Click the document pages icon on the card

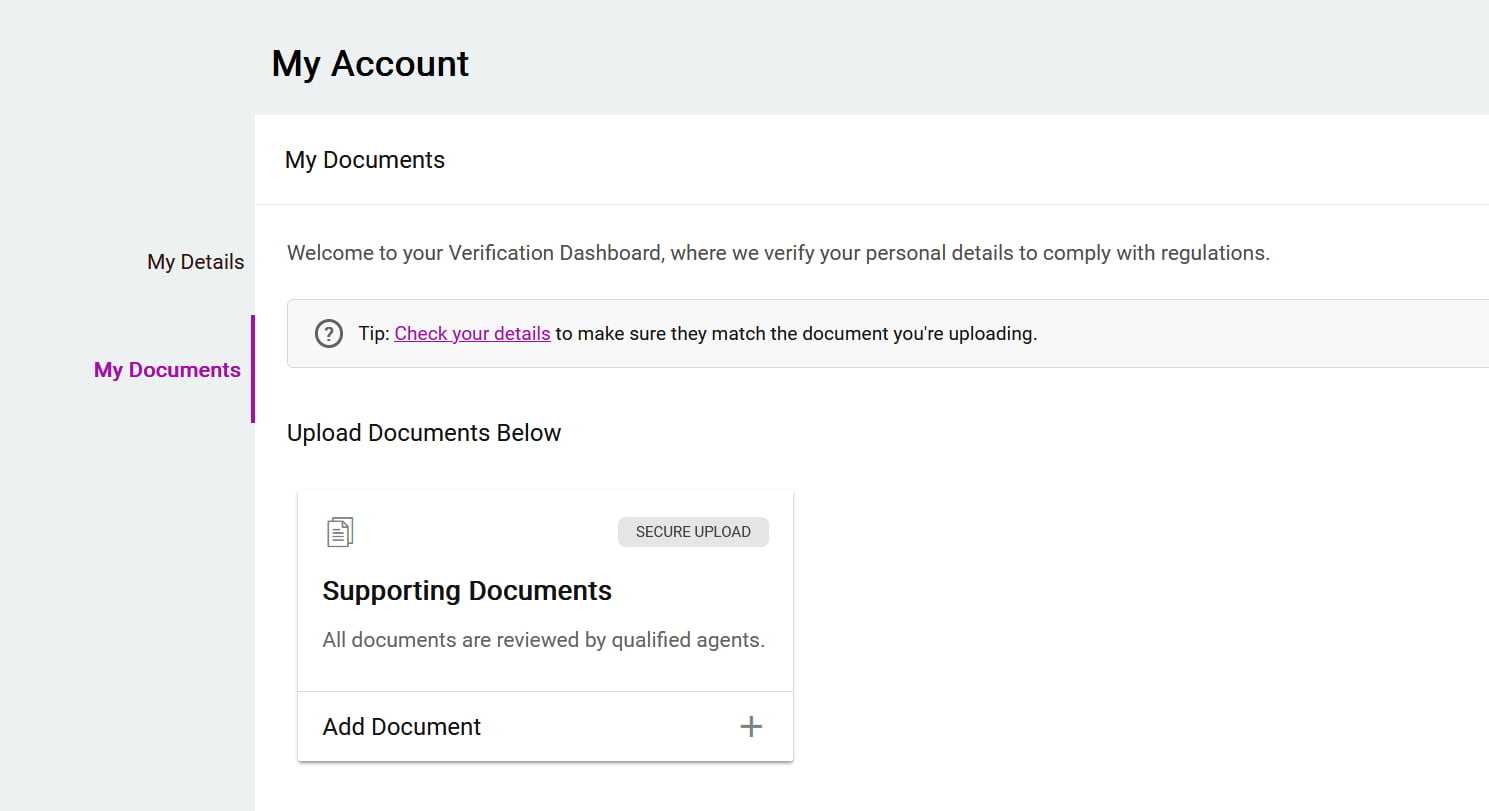[x=340, y=532]
